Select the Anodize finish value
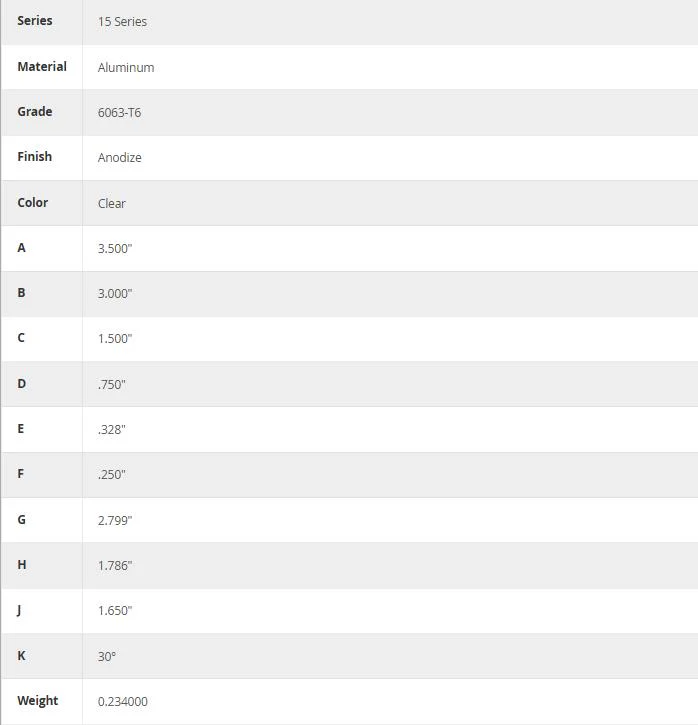Viewport: 698px width, 725px height. tap(119, 158)
